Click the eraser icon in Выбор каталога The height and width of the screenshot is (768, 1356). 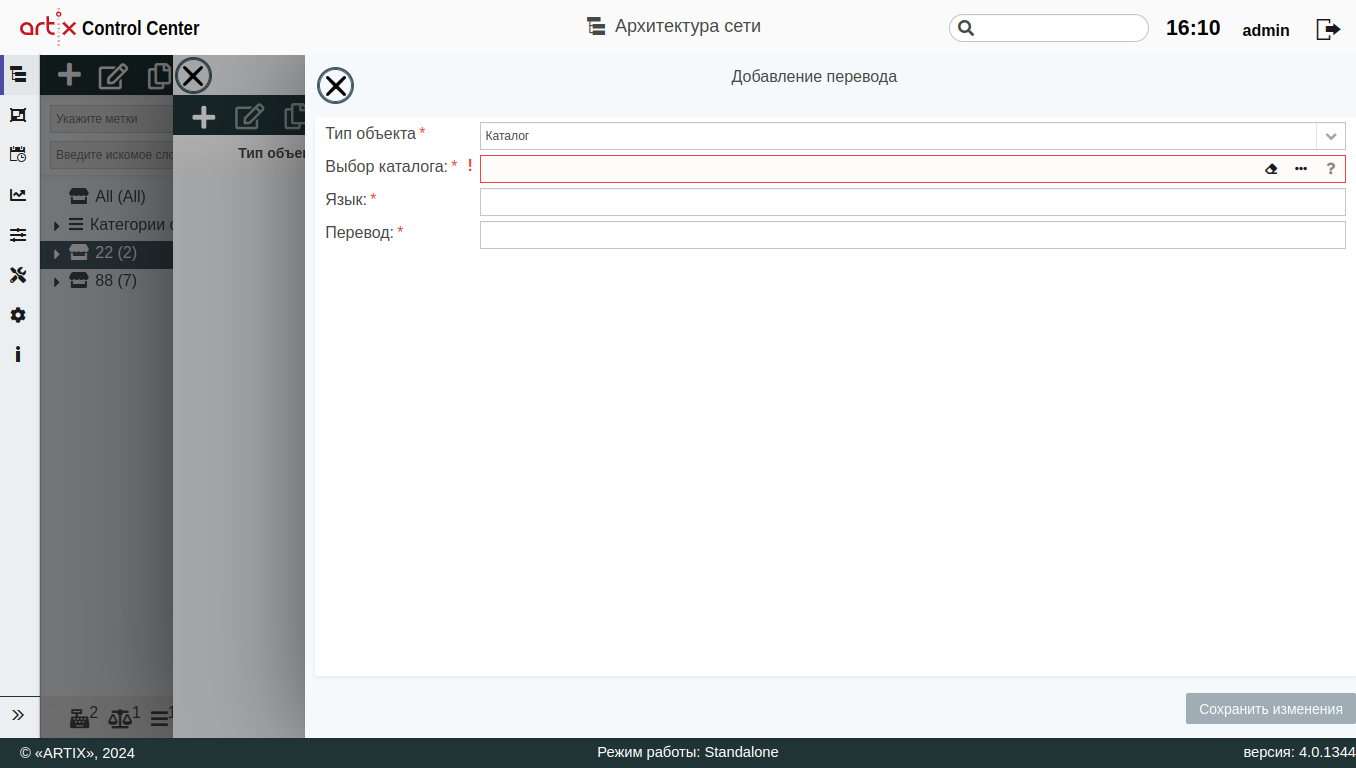[1271, 169]
